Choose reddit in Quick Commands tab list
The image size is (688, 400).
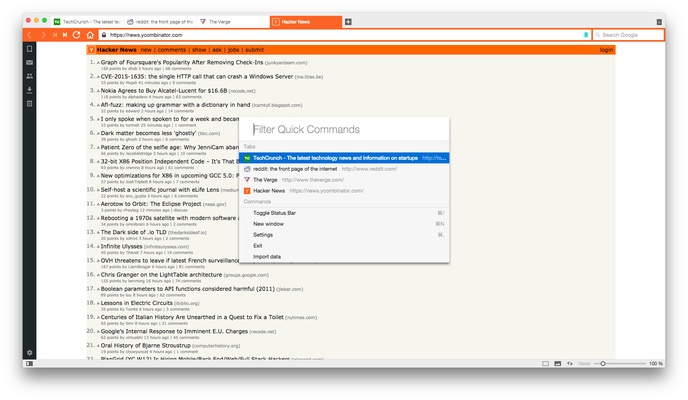(x=344, y=169)
